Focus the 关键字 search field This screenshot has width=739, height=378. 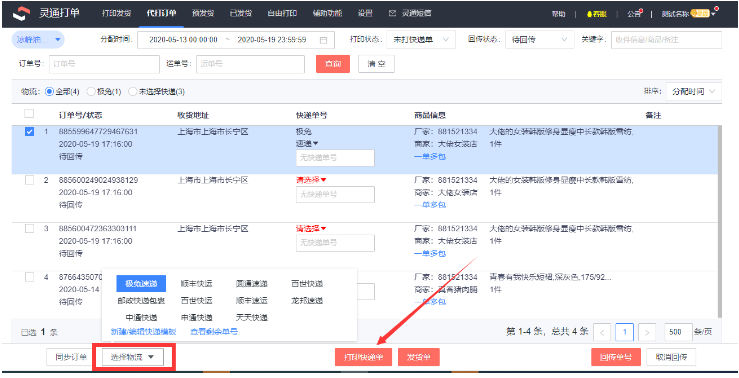[666, 40]
